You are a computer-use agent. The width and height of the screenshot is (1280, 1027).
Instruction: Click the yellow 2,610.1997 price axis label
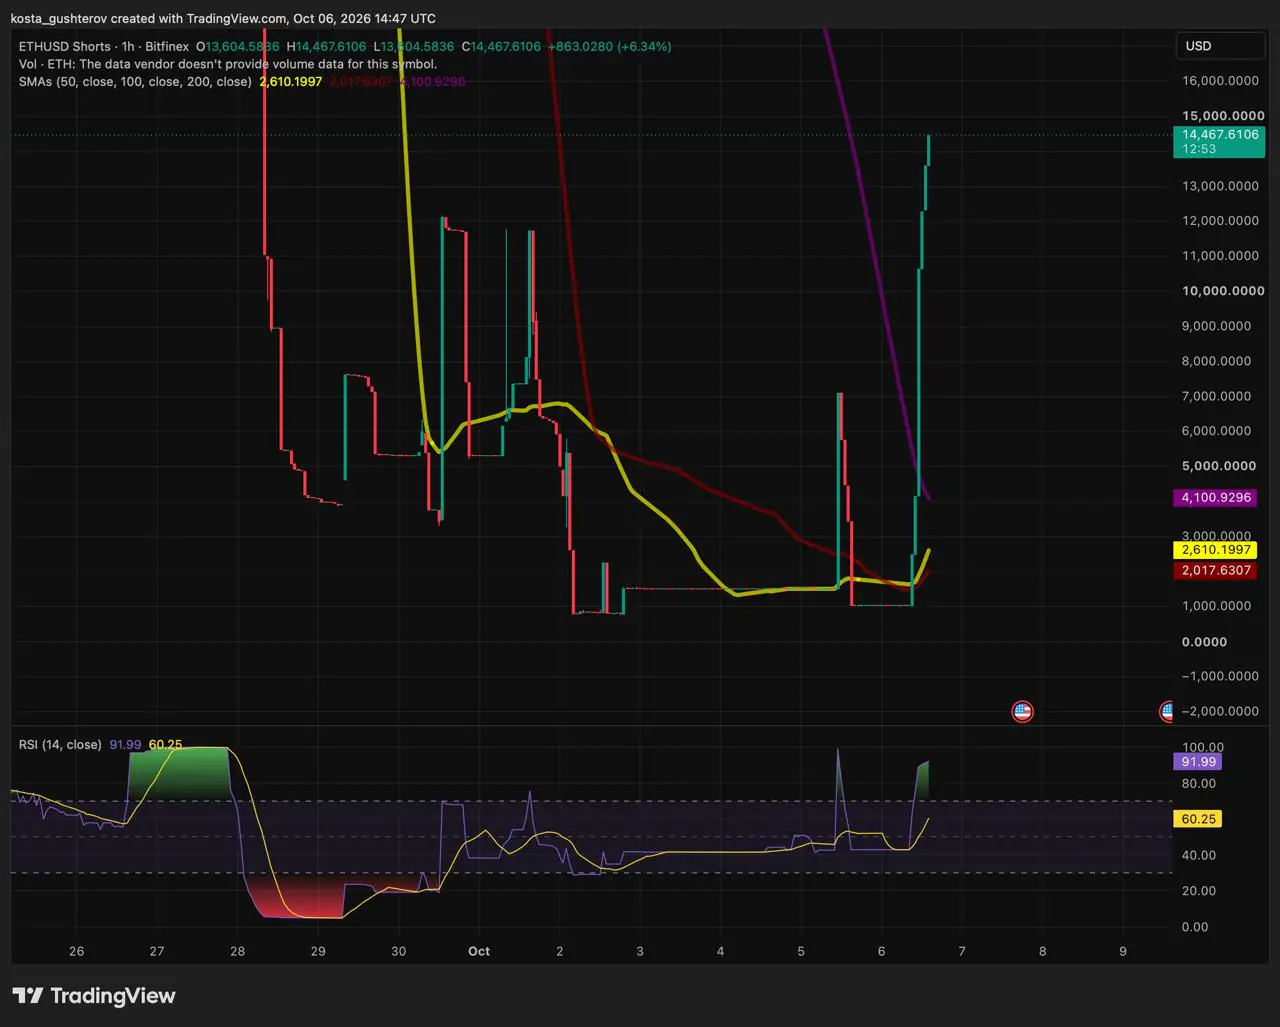[1216, 550]
